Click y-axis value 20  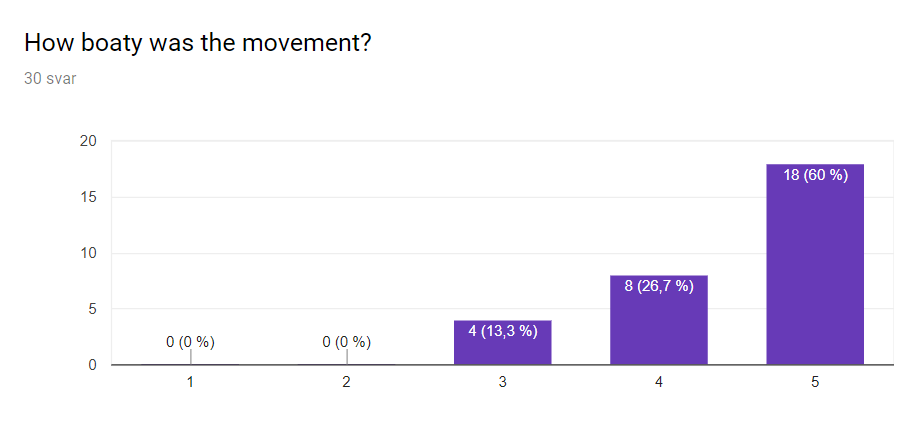[x=89, y=141]
